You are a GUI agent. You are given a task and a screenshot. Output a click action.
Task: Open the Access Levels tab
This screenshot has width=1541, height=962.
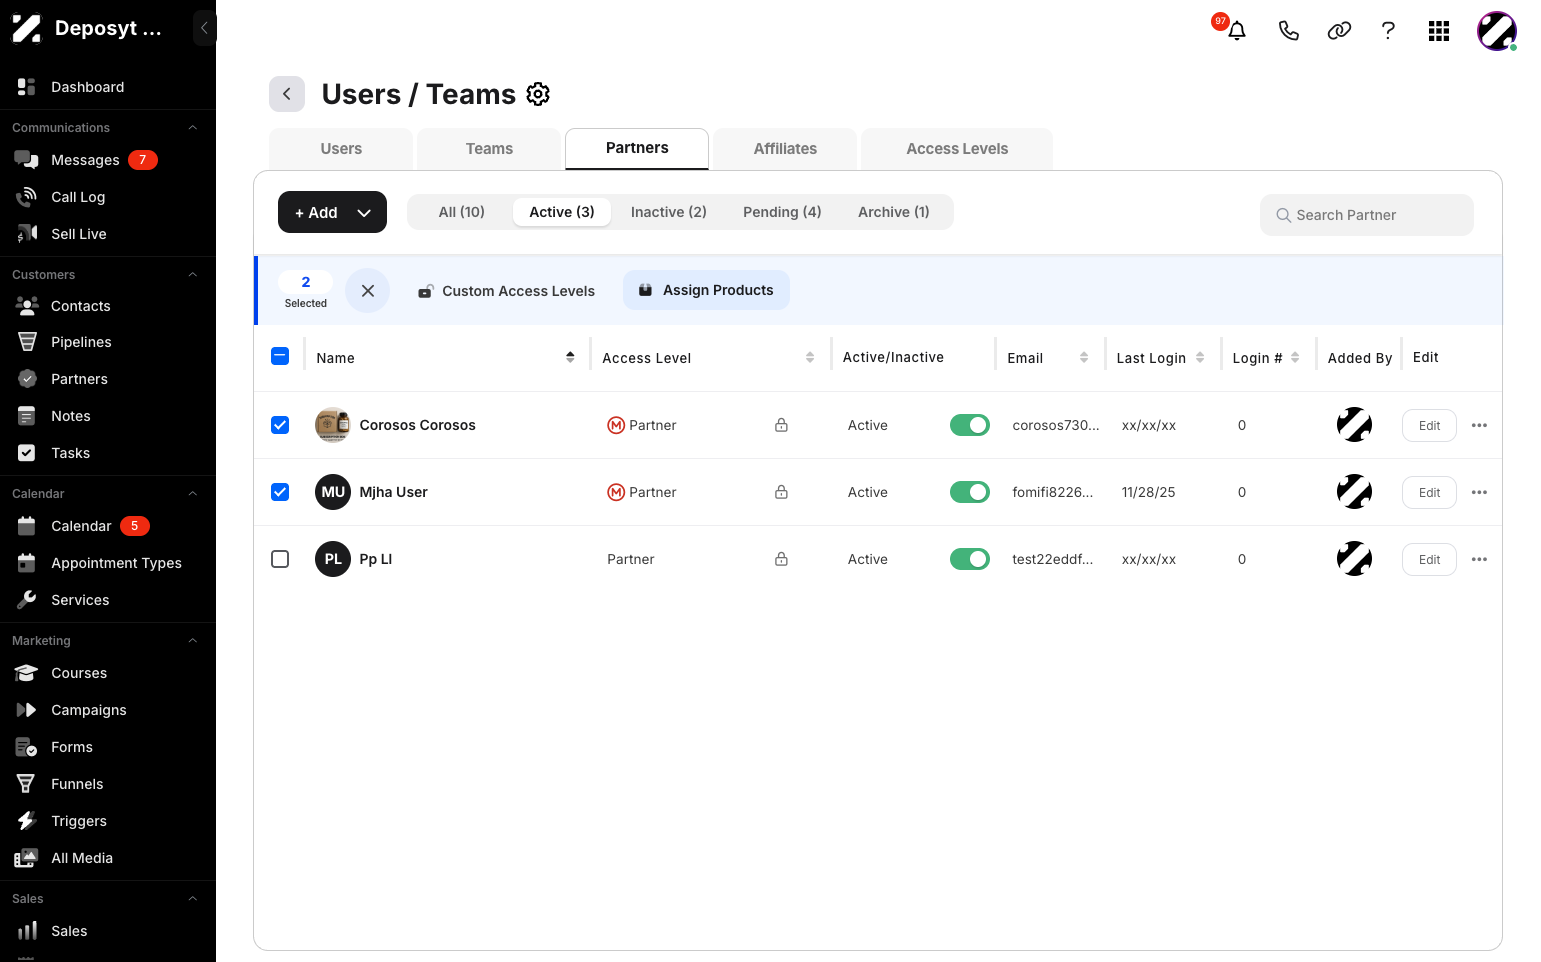coord(957,149)
